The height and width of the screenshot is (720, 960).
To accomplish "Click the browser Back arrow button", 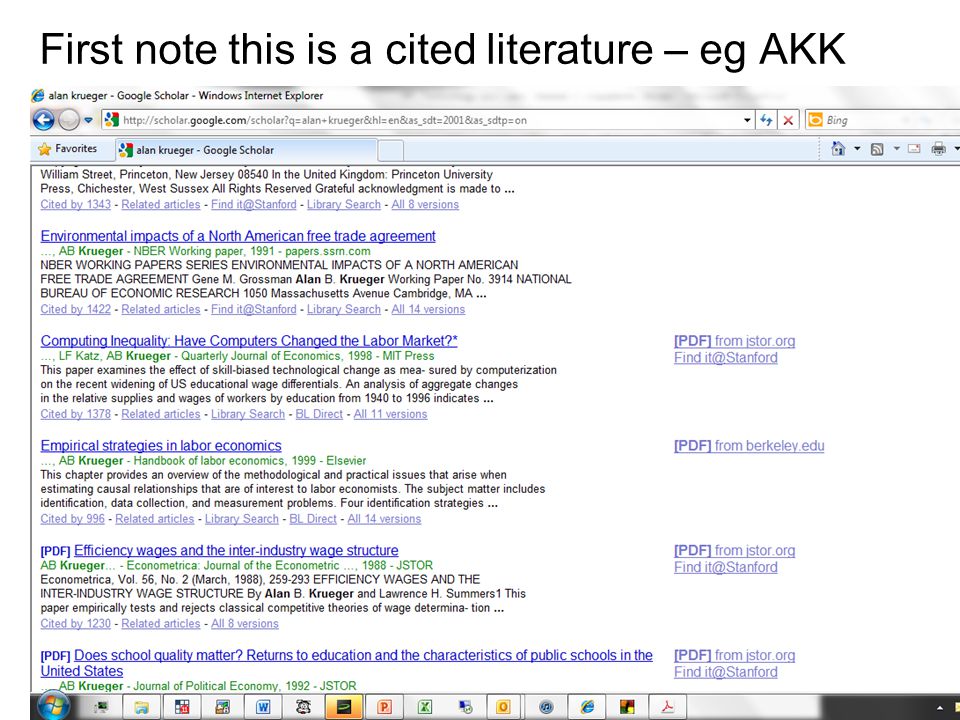I will [43, 120].
